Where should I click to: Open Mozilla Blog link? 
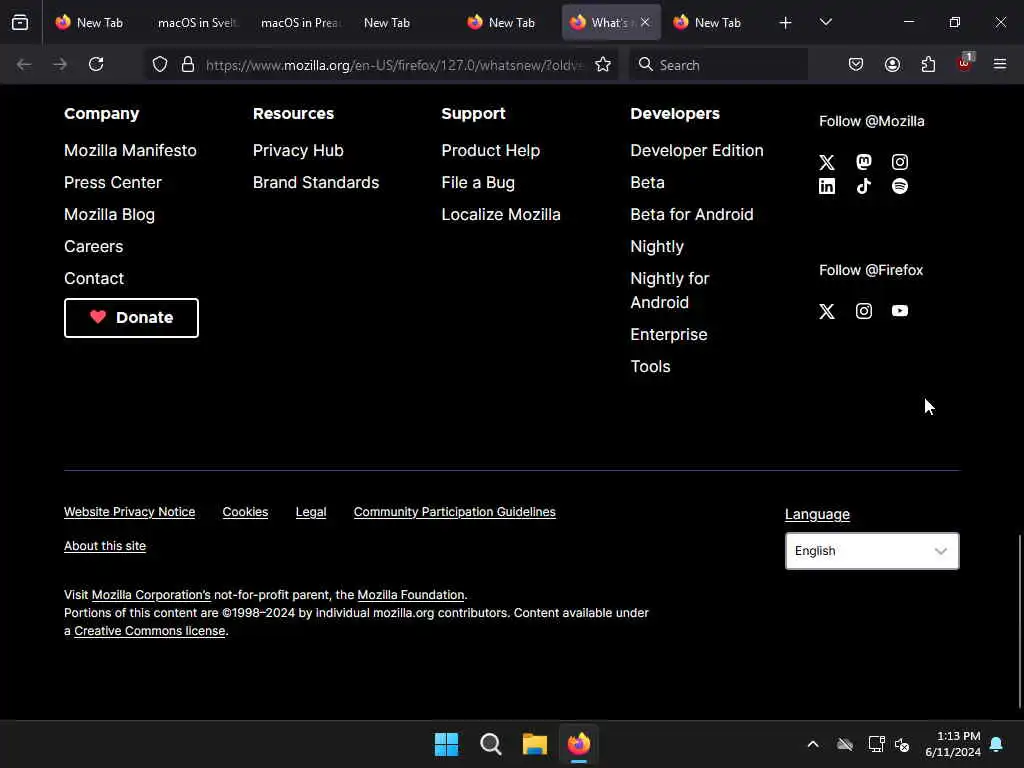109,214
